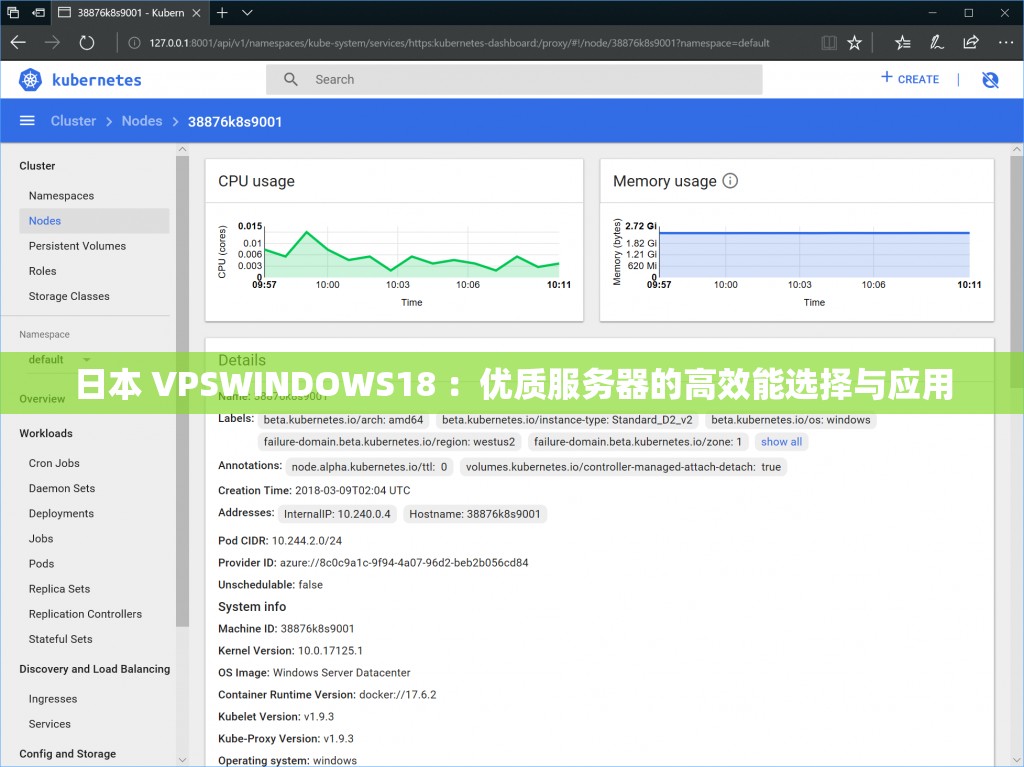
Task: Click the arch: amd64 label chip
Action: pyautogui.click(x=344, y=420)
